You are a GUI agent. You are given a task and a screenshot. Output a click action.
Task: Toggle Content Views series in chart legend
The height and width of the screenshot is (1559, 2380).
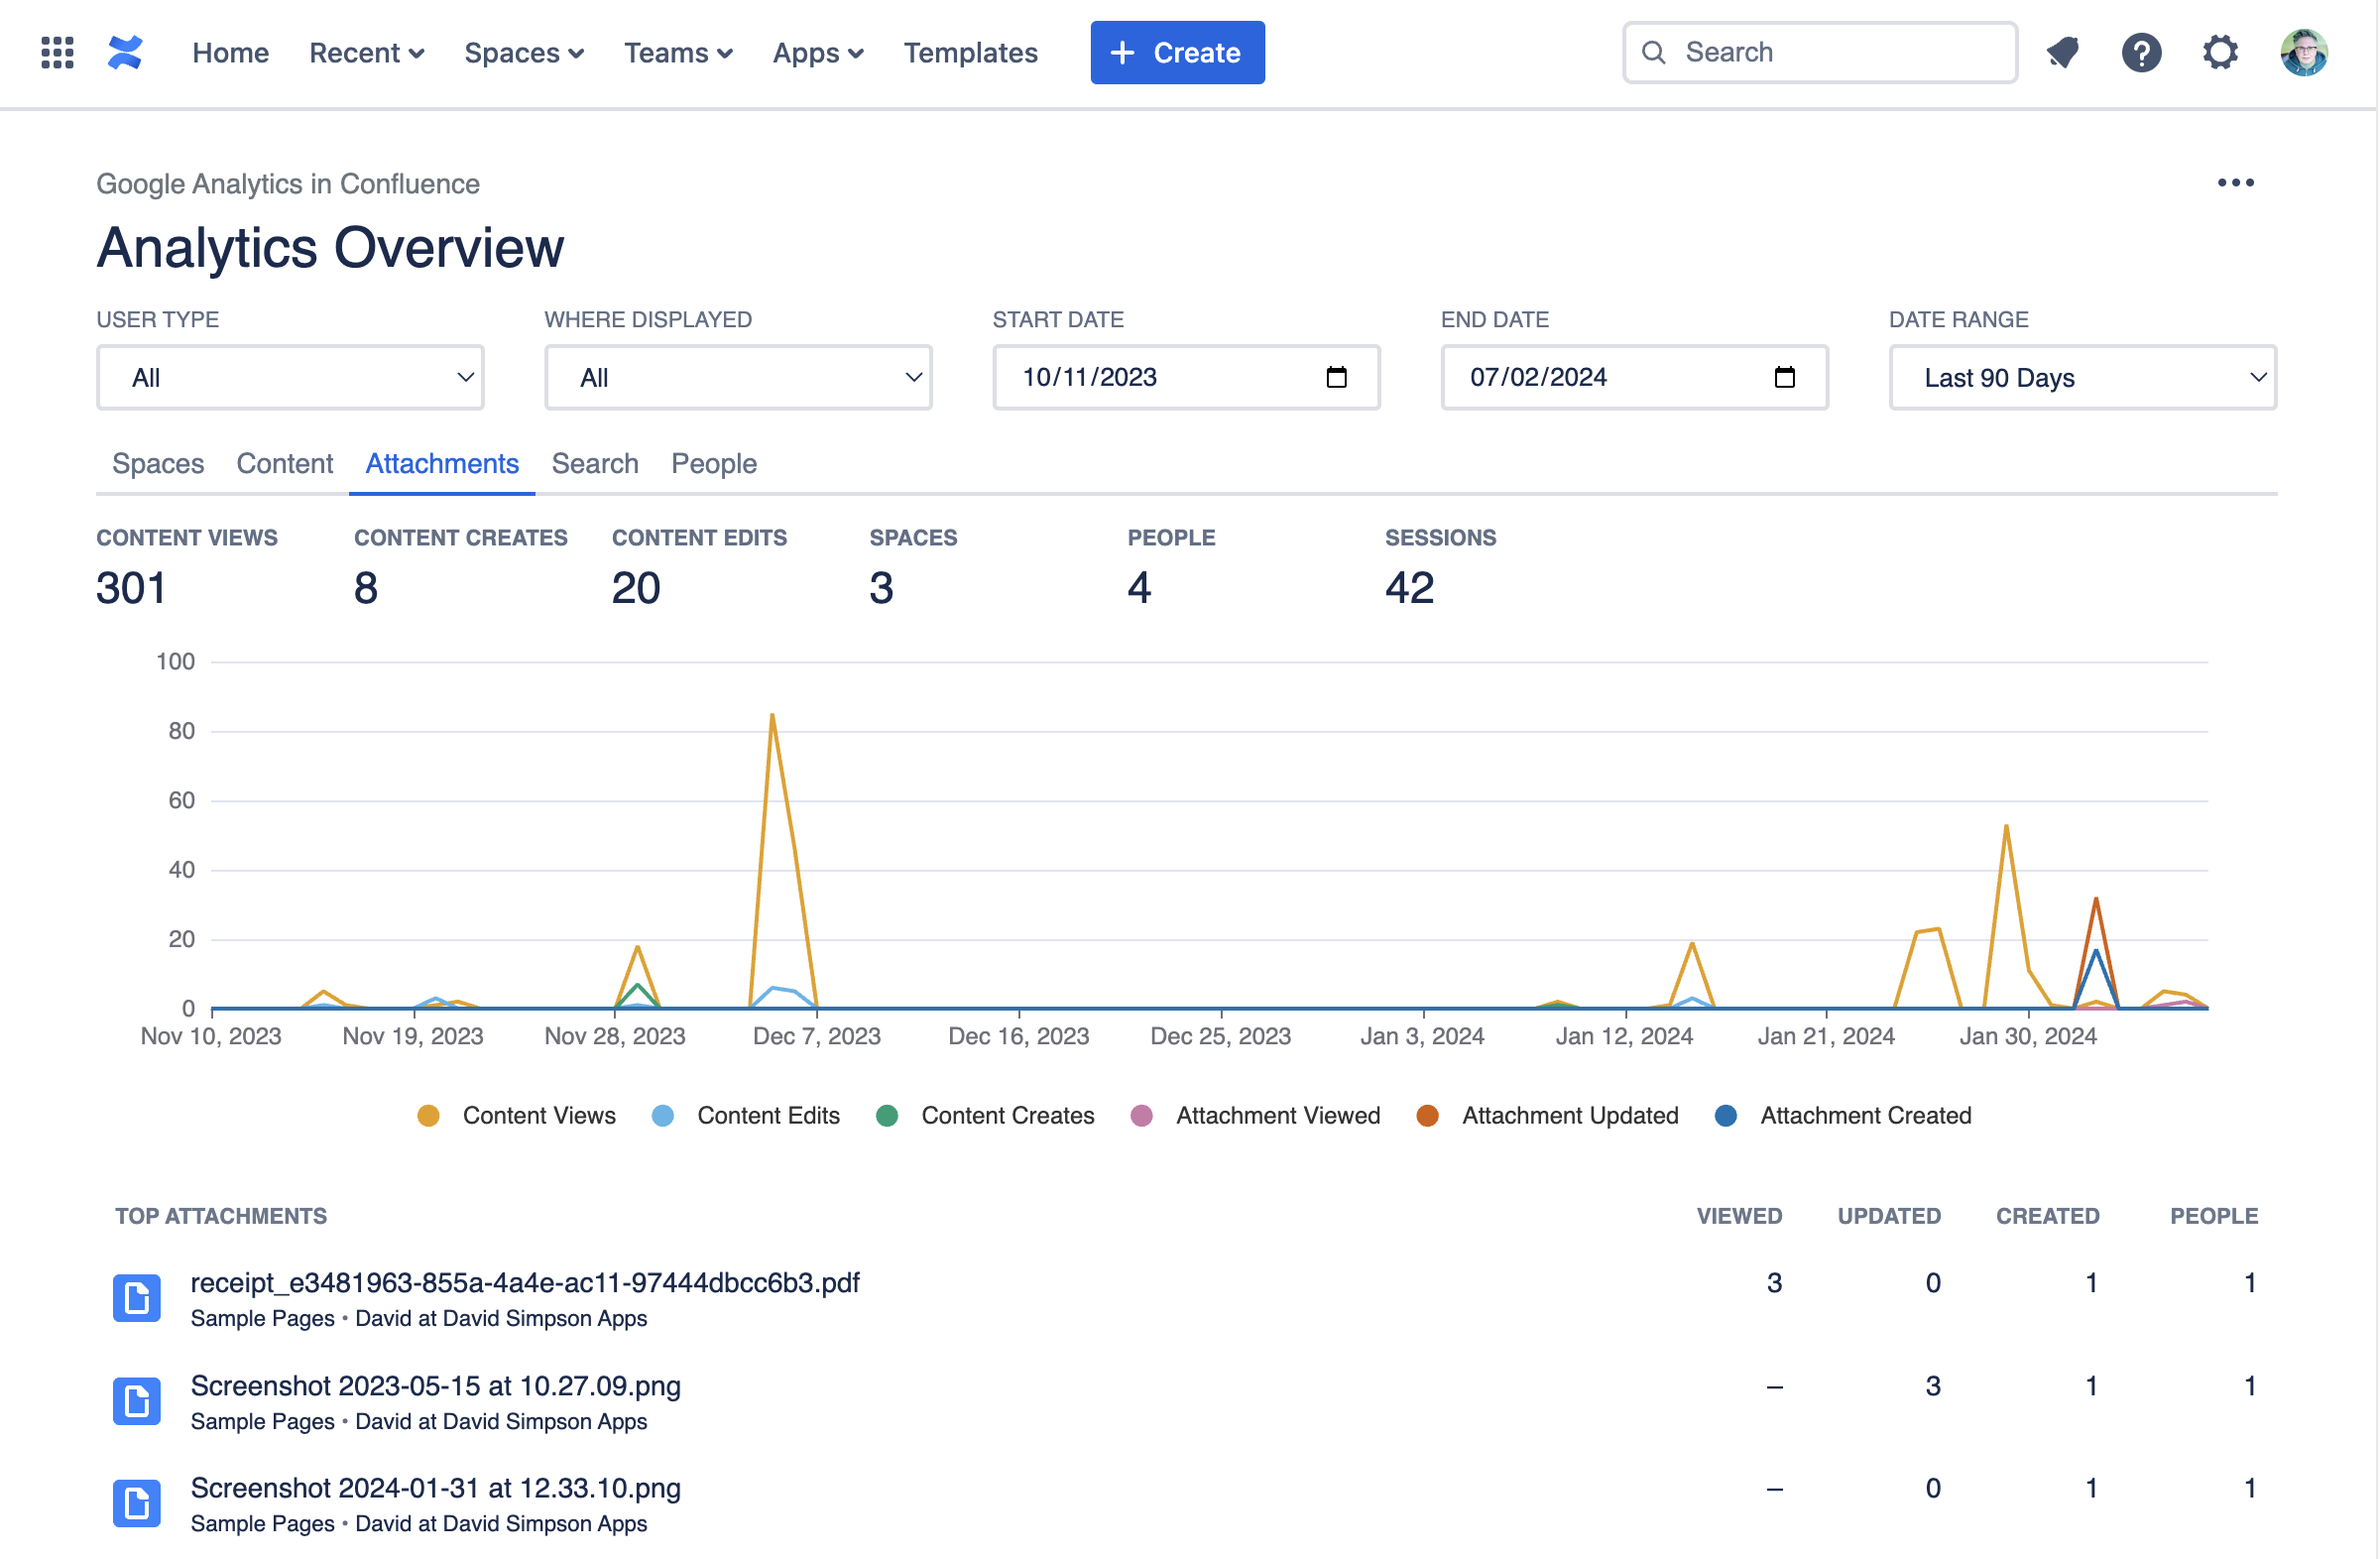(x=517, y=1116)
